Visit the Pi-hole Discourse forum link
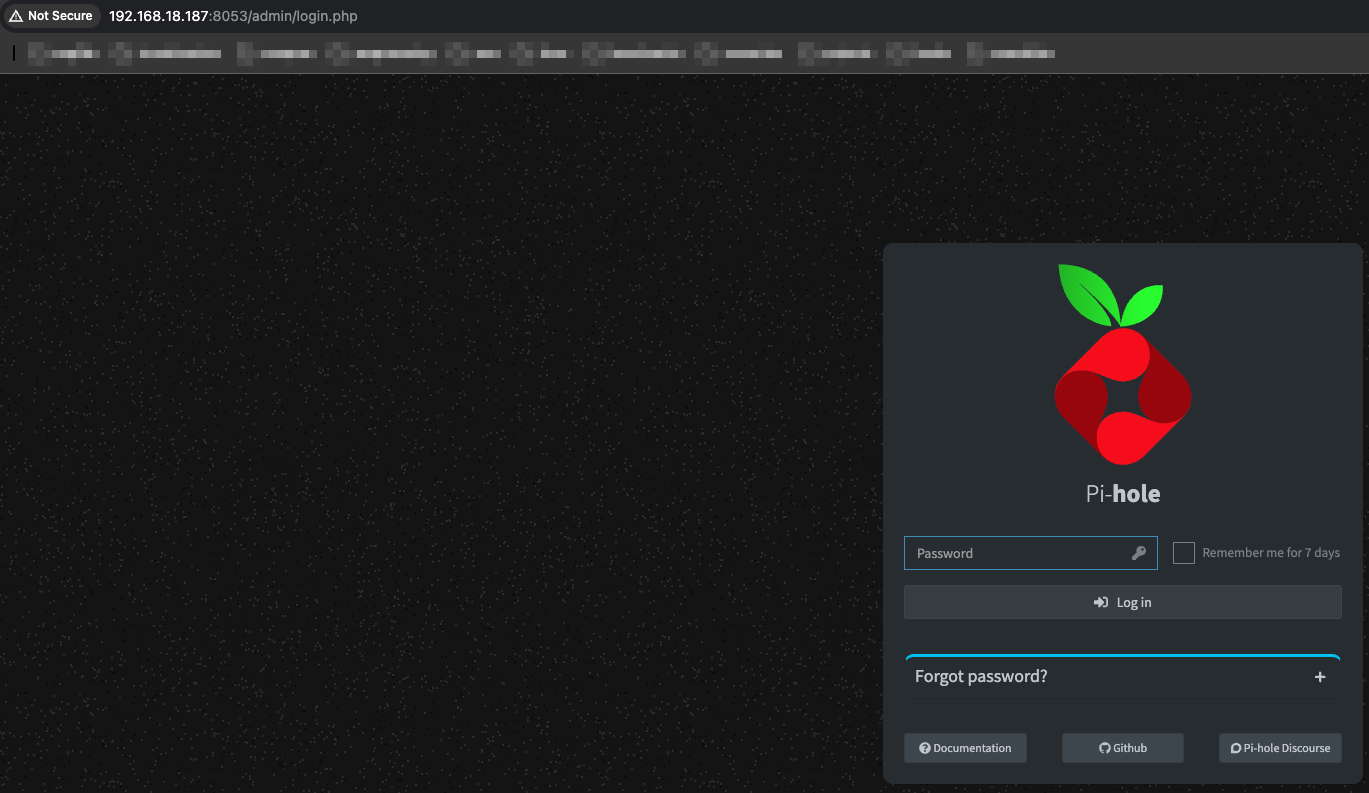The width and height of the screenshot is (1369, 793). click(1280, 748)
